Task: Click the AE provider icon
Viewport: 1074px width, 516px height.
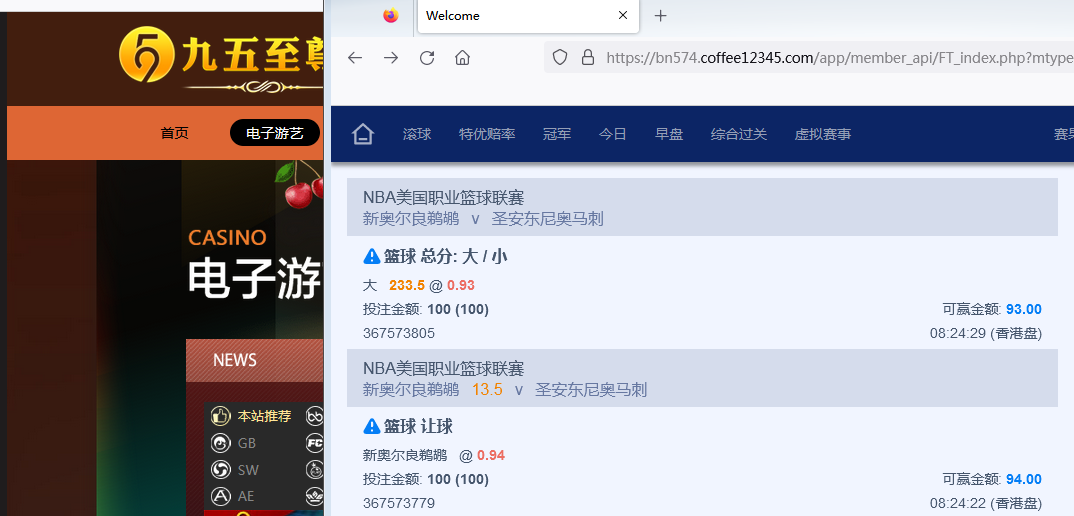Action: (x=220, y=496)
